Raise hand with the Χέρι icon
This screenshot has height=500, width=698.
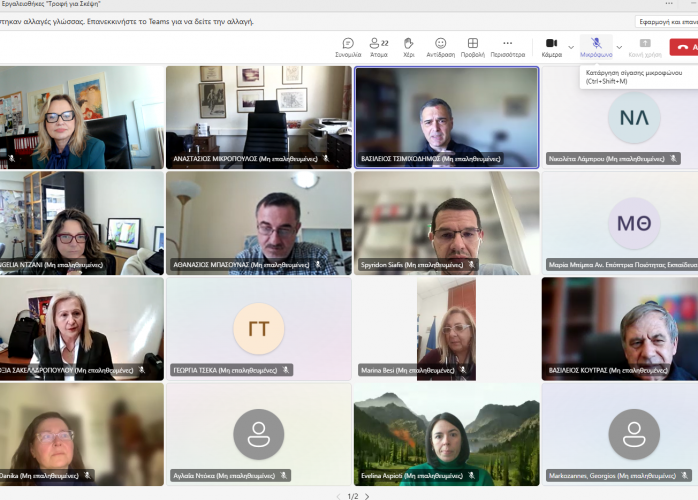tap(408, 47)
